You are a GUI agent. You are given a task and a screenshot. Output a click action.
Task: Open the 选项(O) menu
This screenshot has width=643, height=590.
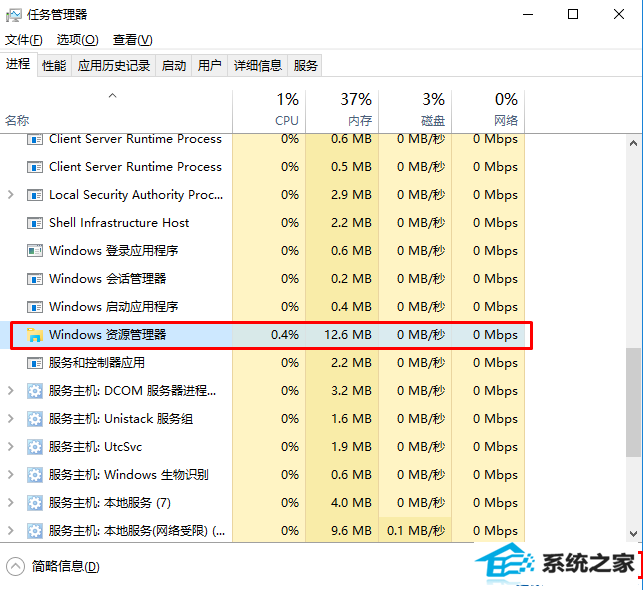pyautogui.click(x=78, y=40)
